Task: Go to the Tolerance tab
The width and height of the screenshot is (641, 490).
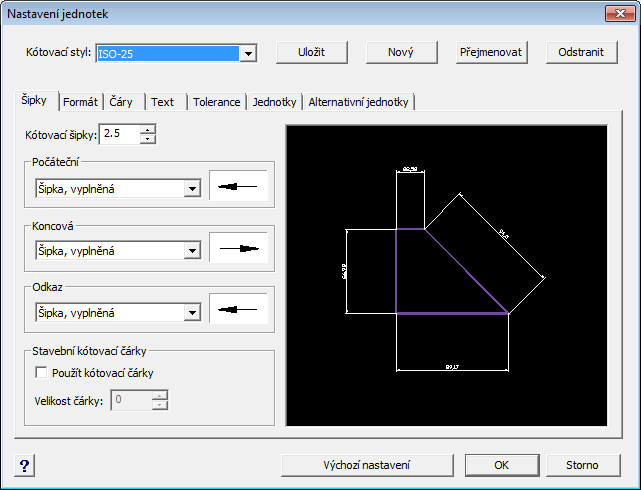Action: 217,102
